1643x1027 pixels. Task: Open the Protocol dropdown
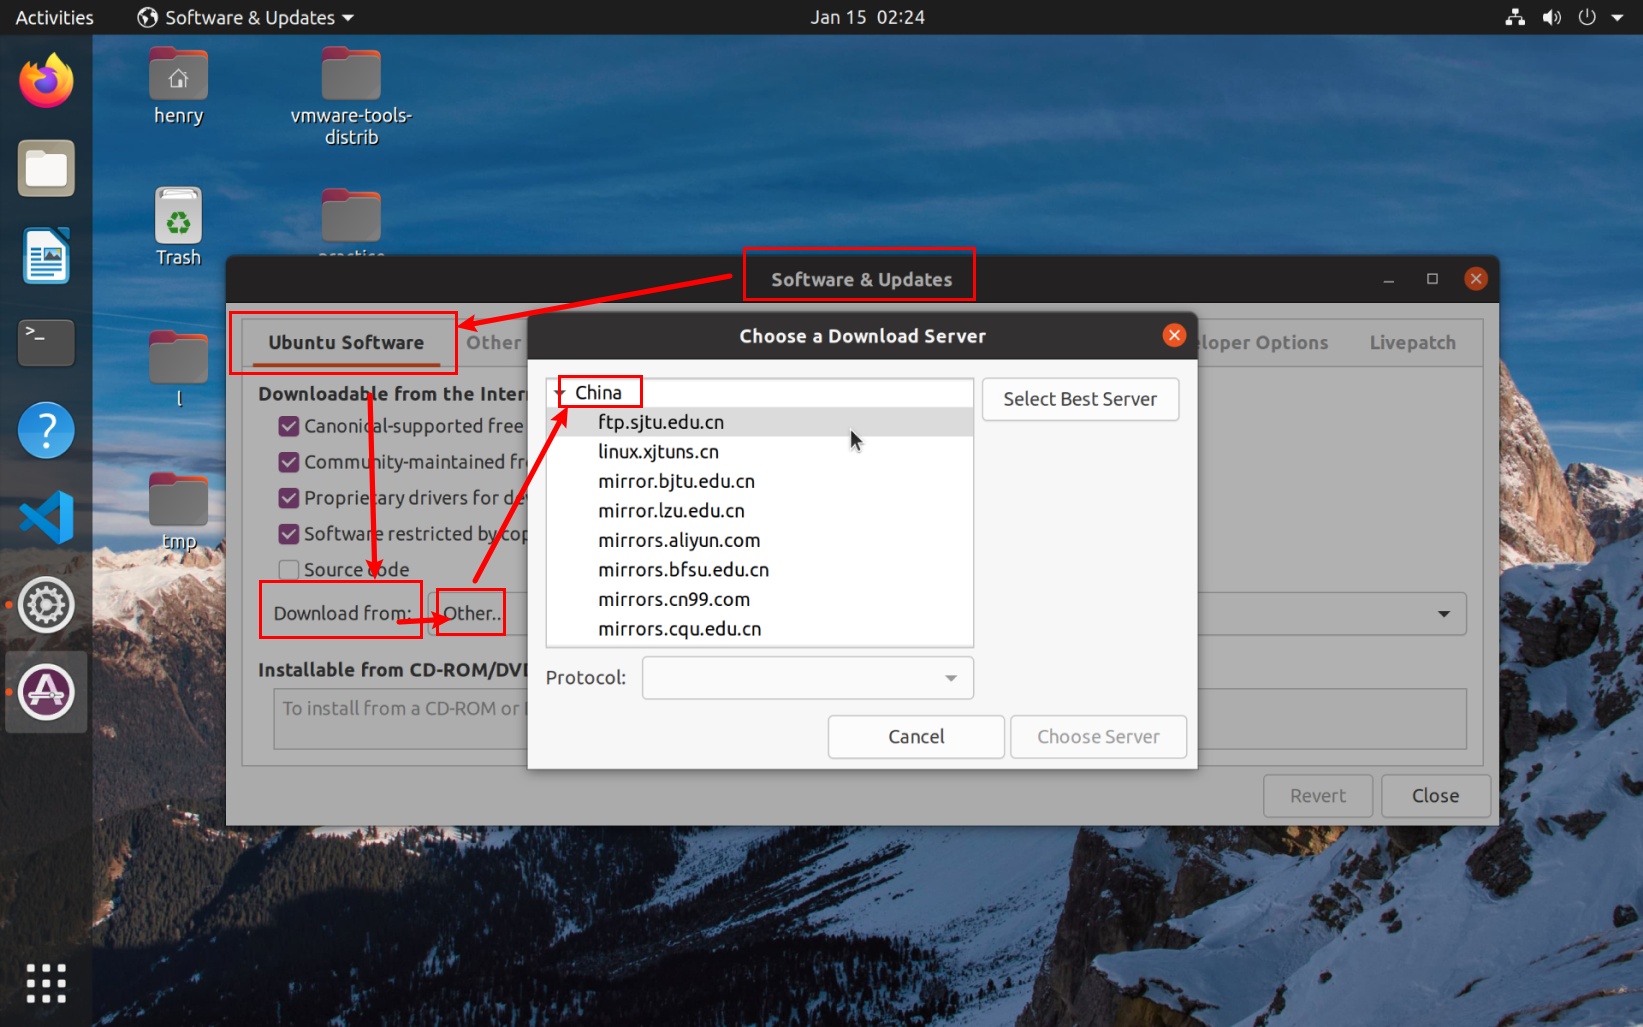click(807, 678)
